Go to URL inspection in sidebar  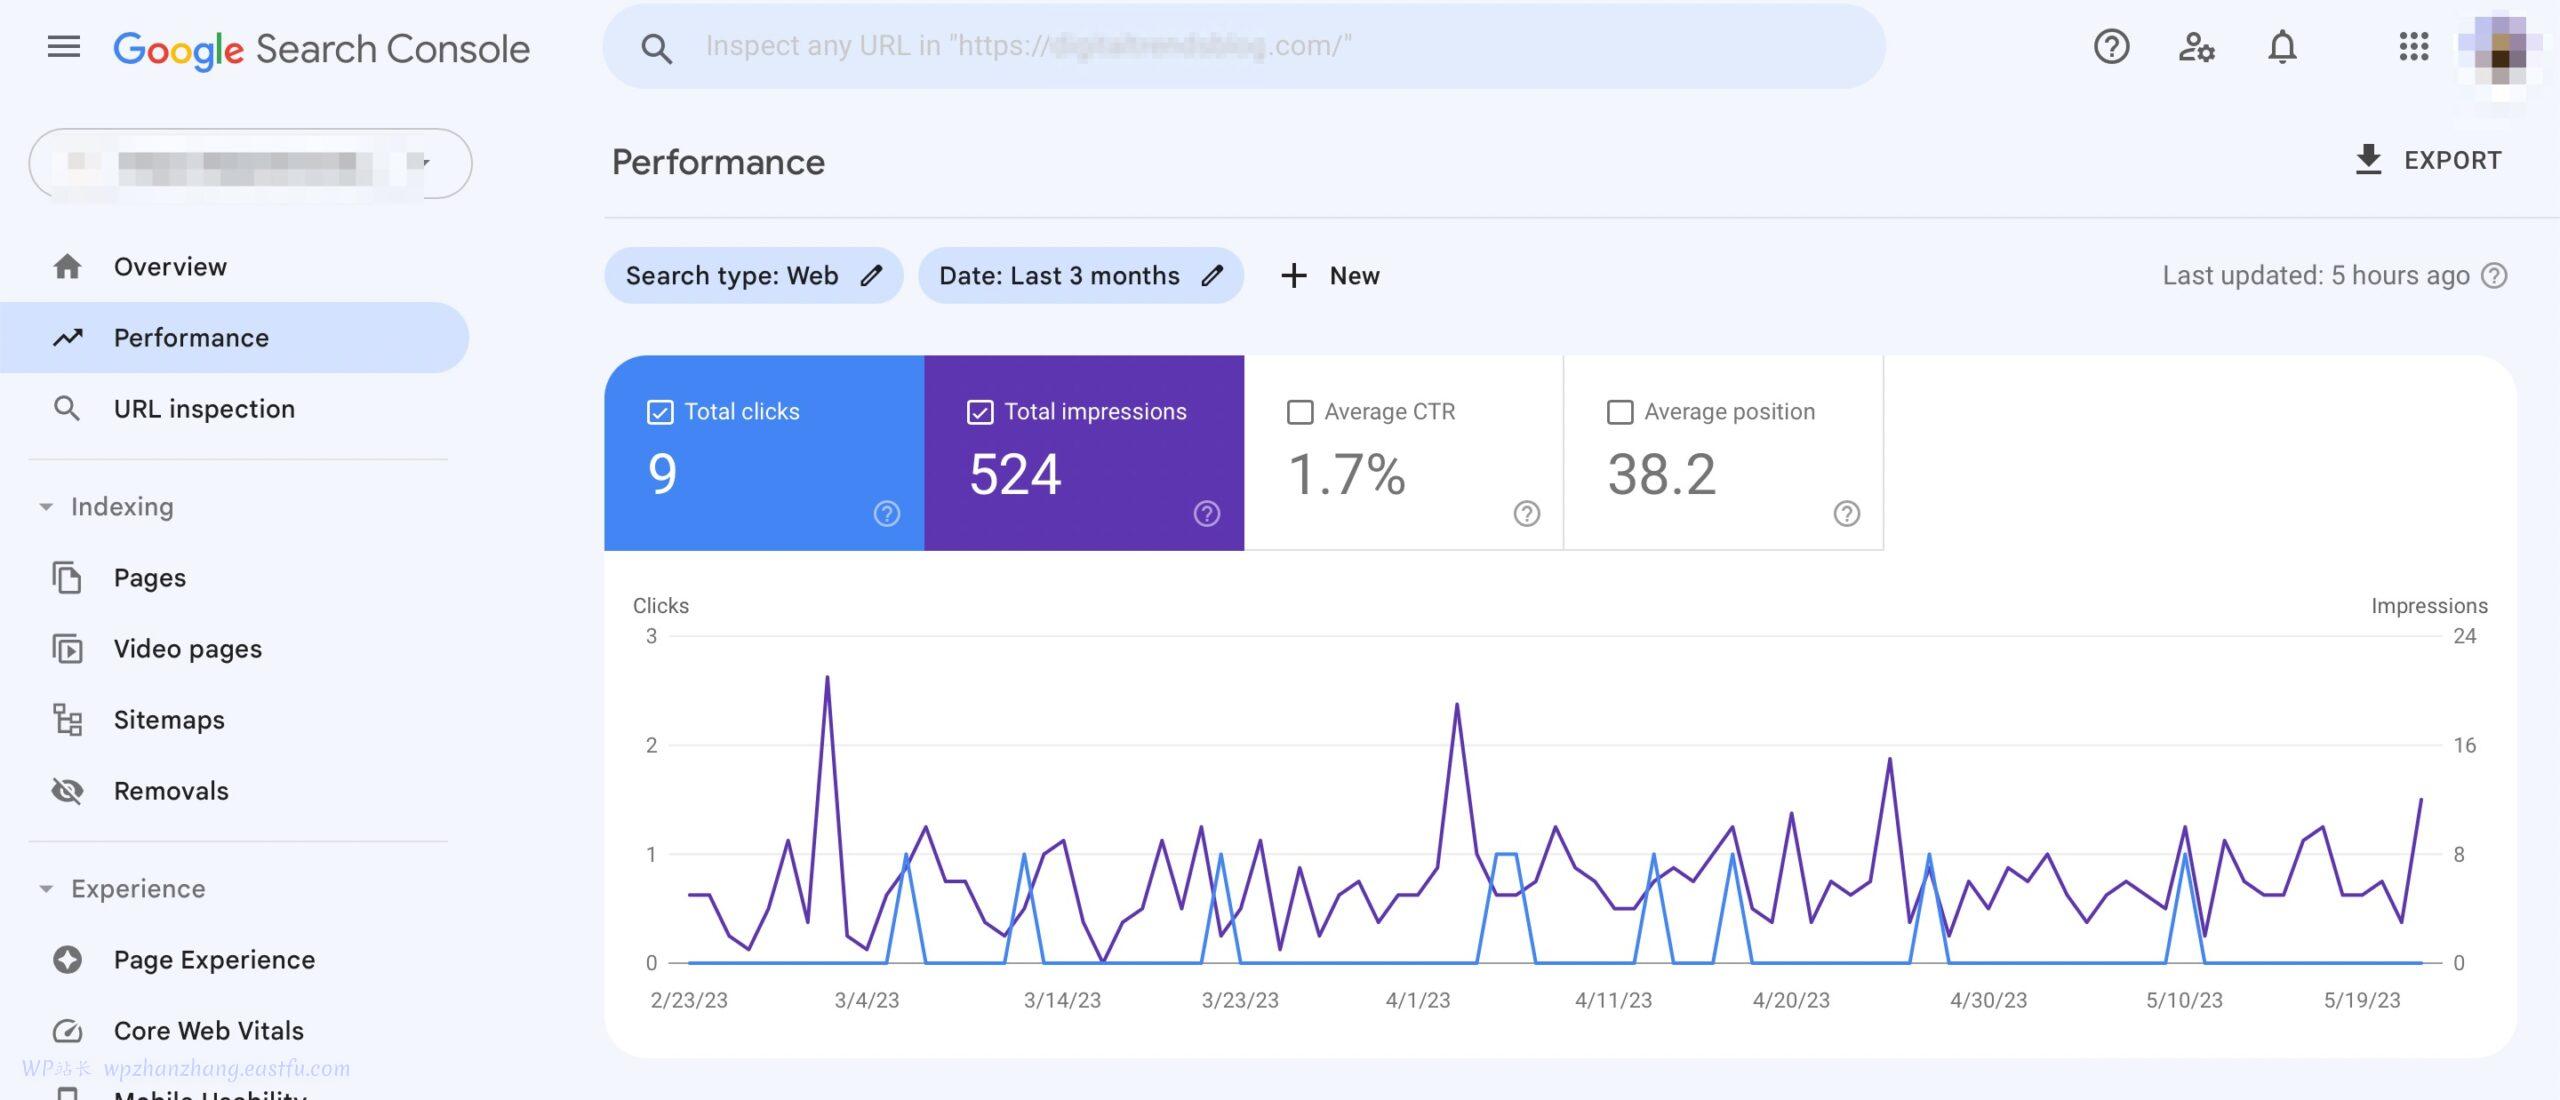click(x=204, y=408)
